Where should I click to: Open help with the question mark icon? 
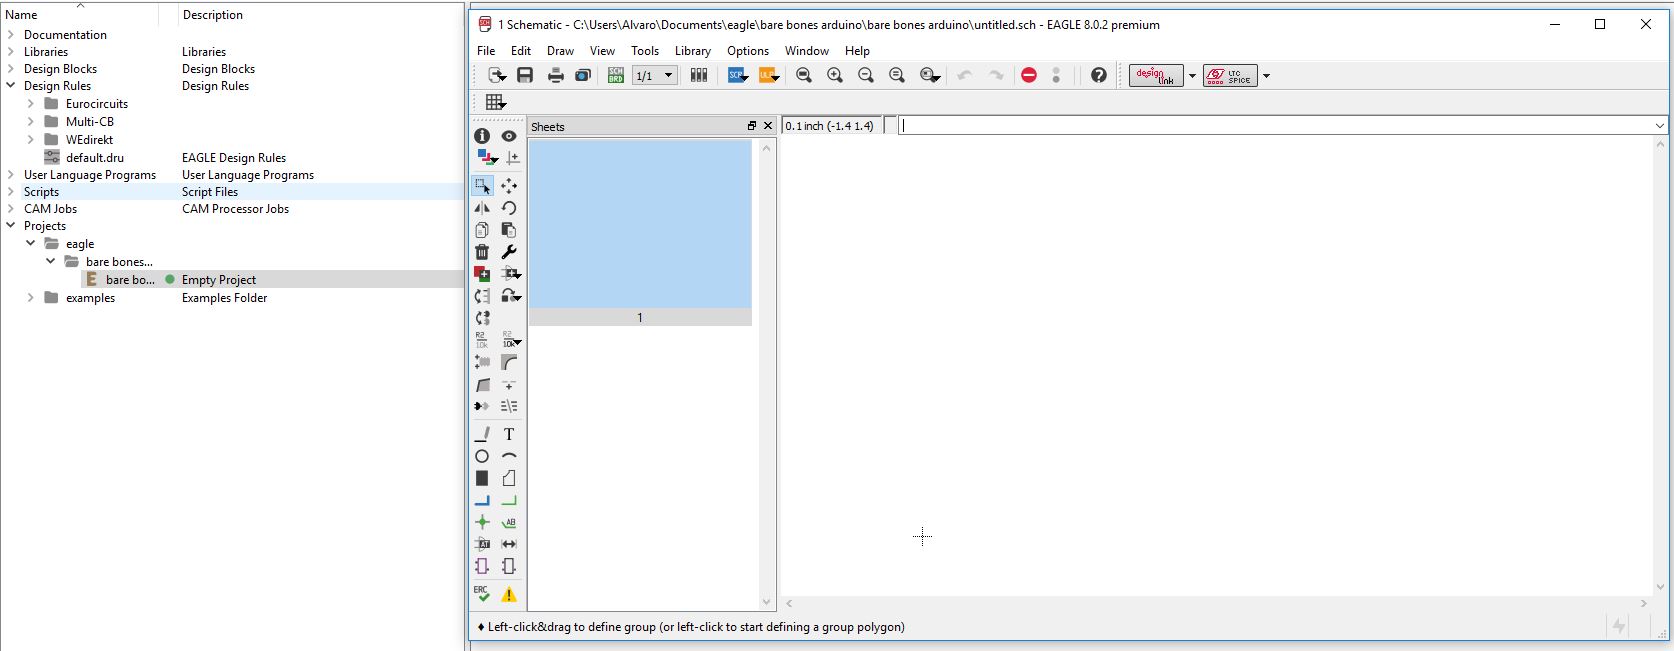click(x=1099, y=75)
